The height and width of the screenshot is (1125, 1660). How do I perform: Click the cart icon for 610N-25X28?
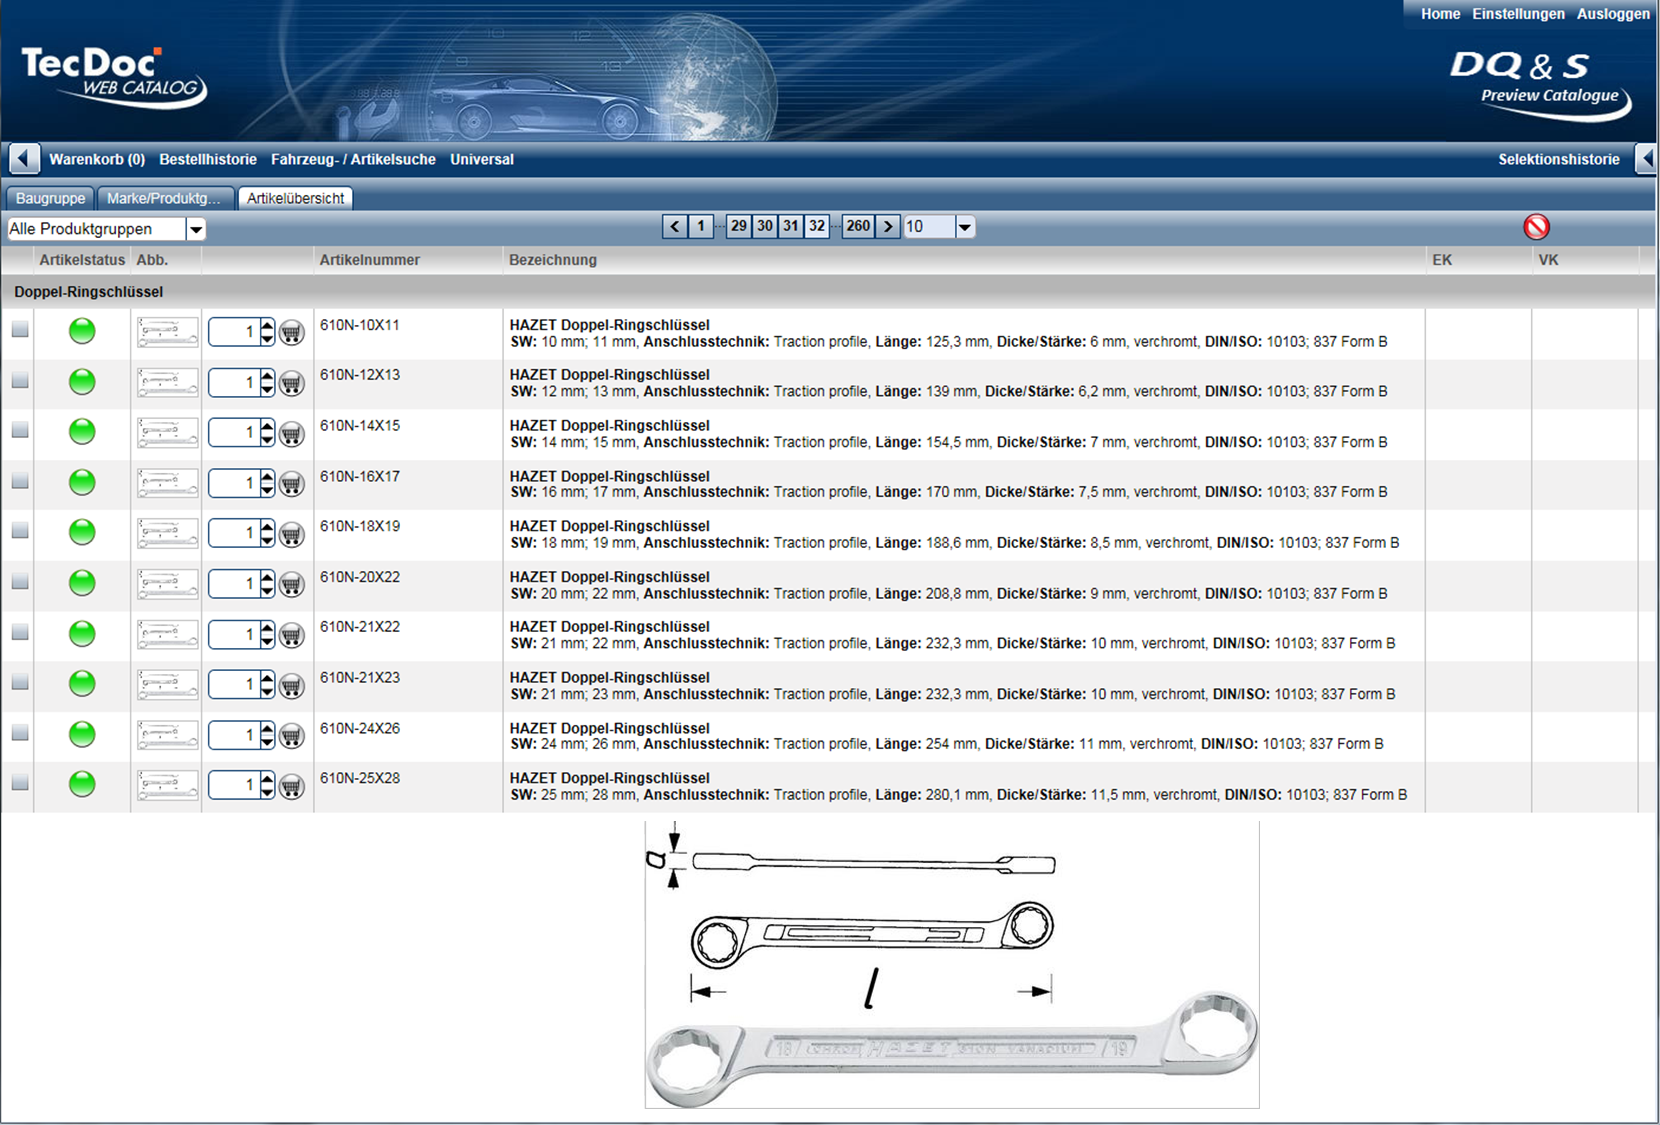tap(291, 786)
